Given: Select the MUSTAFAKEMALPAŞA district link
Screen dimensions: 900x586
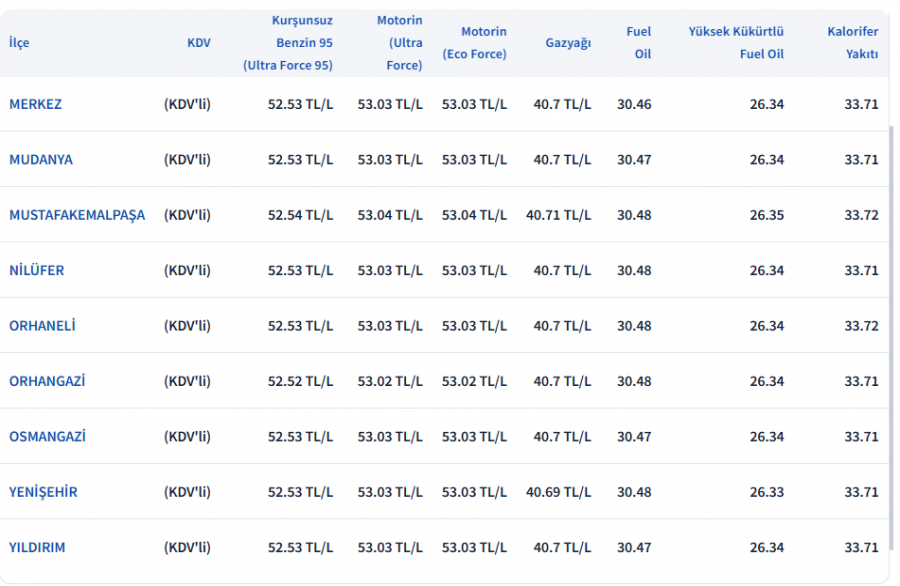Looking at the screenshot, I should pos(77,215).
